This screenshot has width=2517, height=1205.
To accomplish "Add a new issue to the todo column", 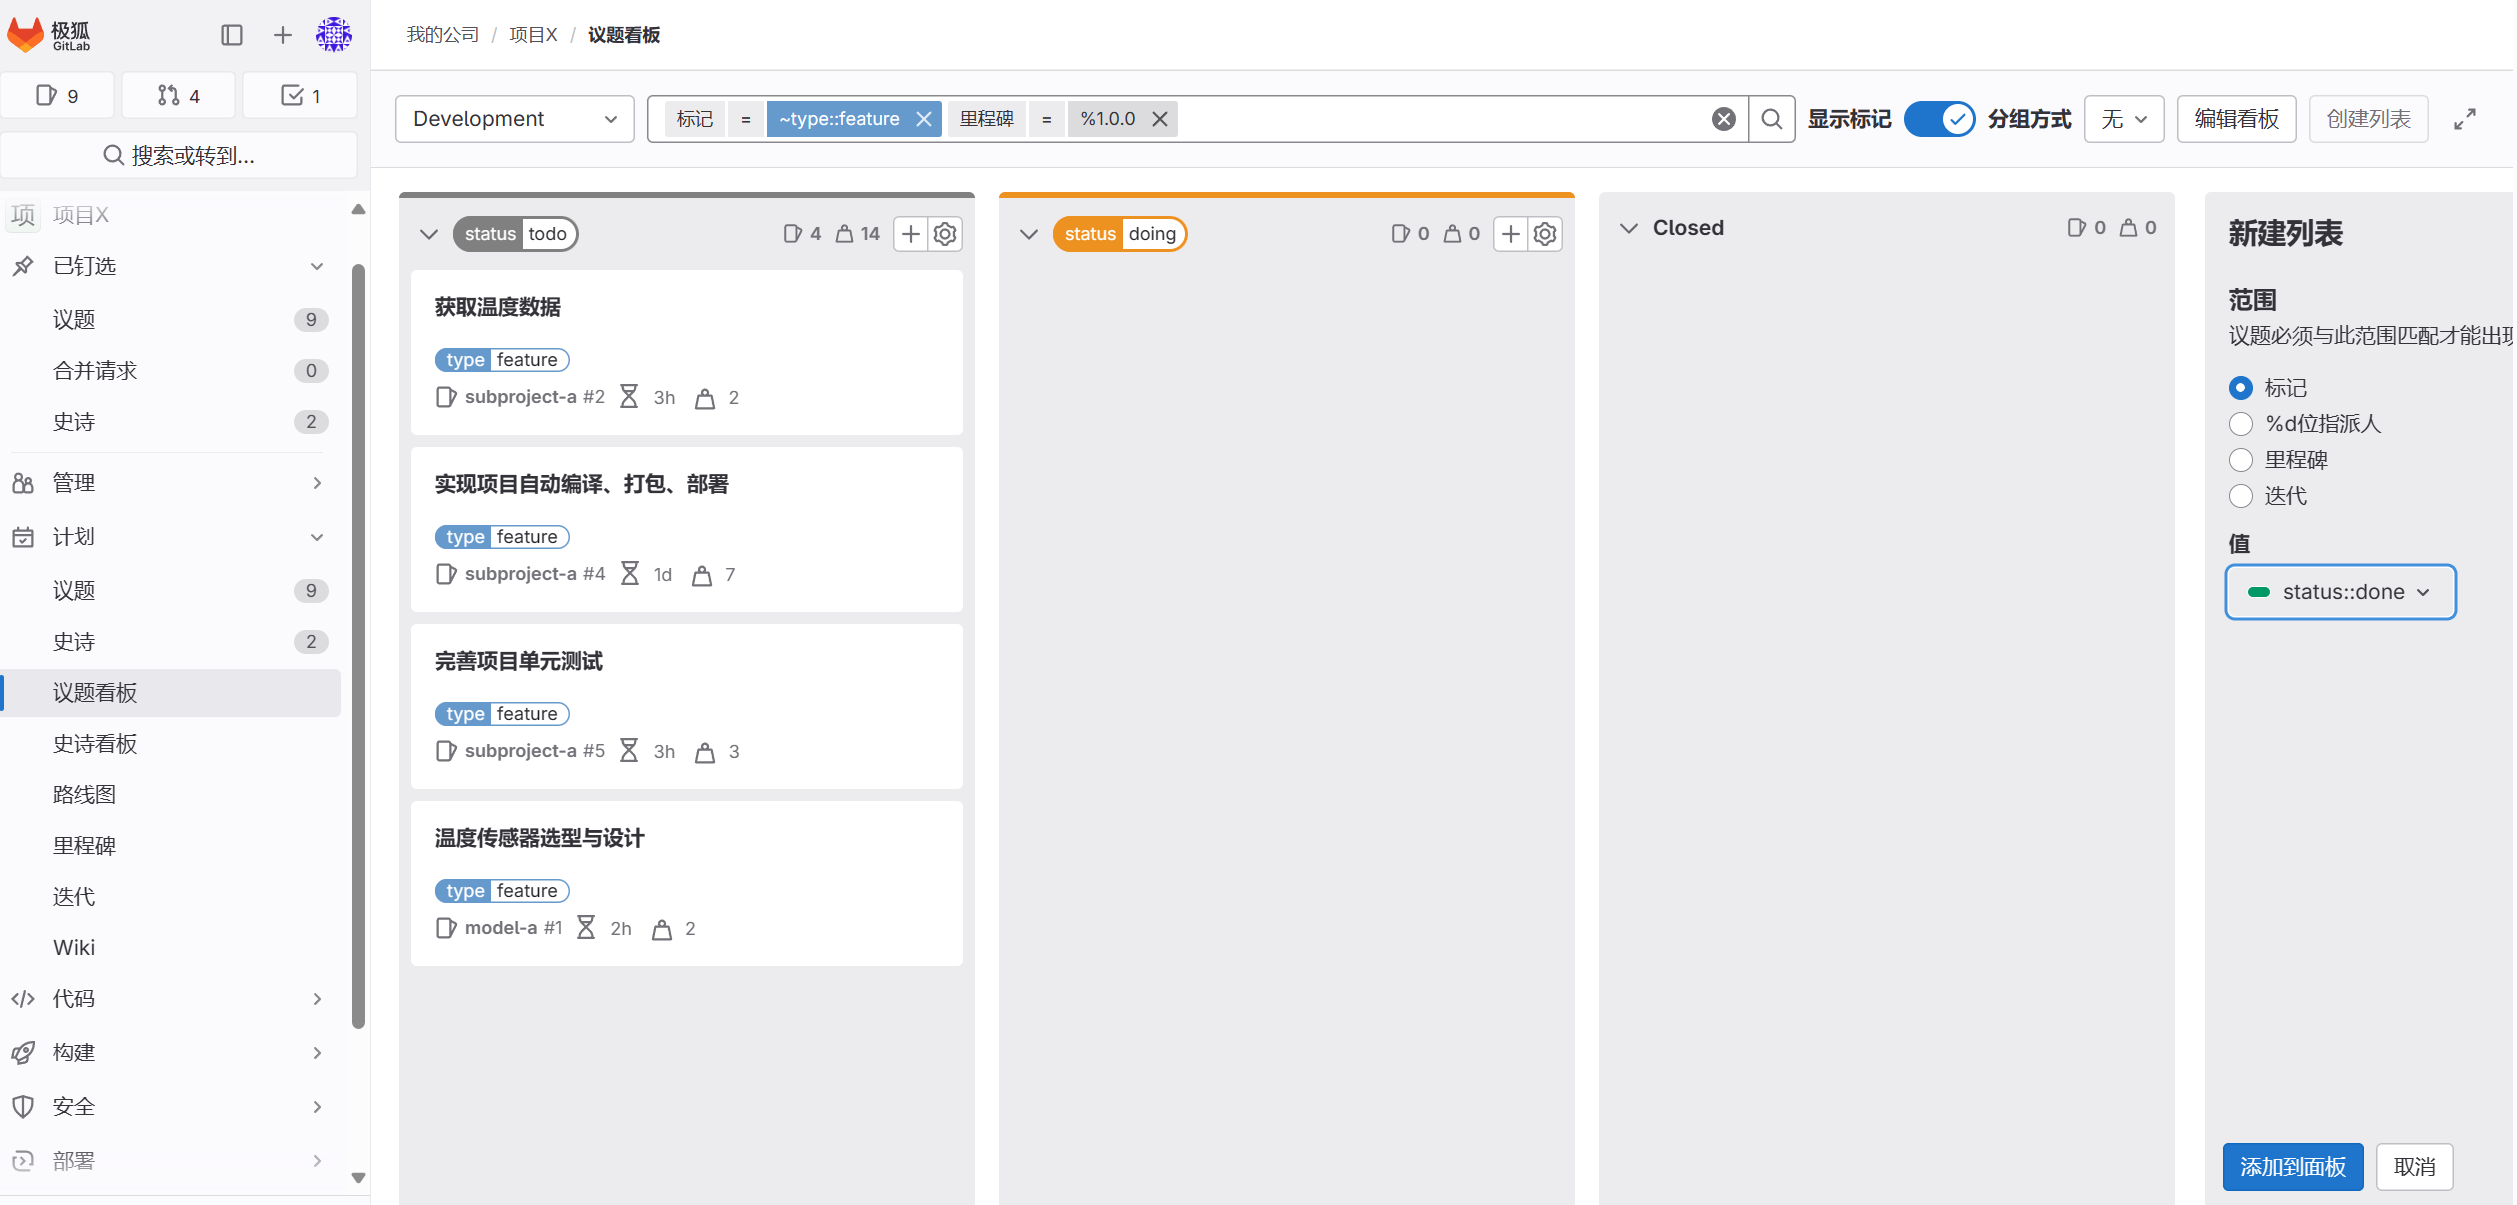I will pos(909,233).
